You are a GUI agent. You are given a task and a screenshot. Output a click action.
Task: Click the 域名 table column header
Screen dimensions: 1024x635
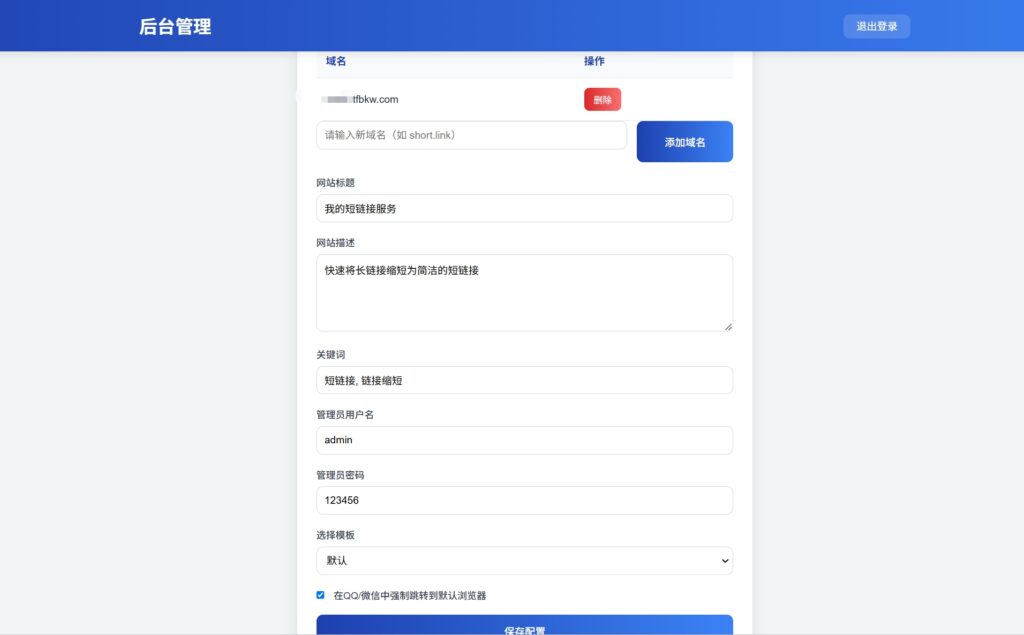coord(334,61)
